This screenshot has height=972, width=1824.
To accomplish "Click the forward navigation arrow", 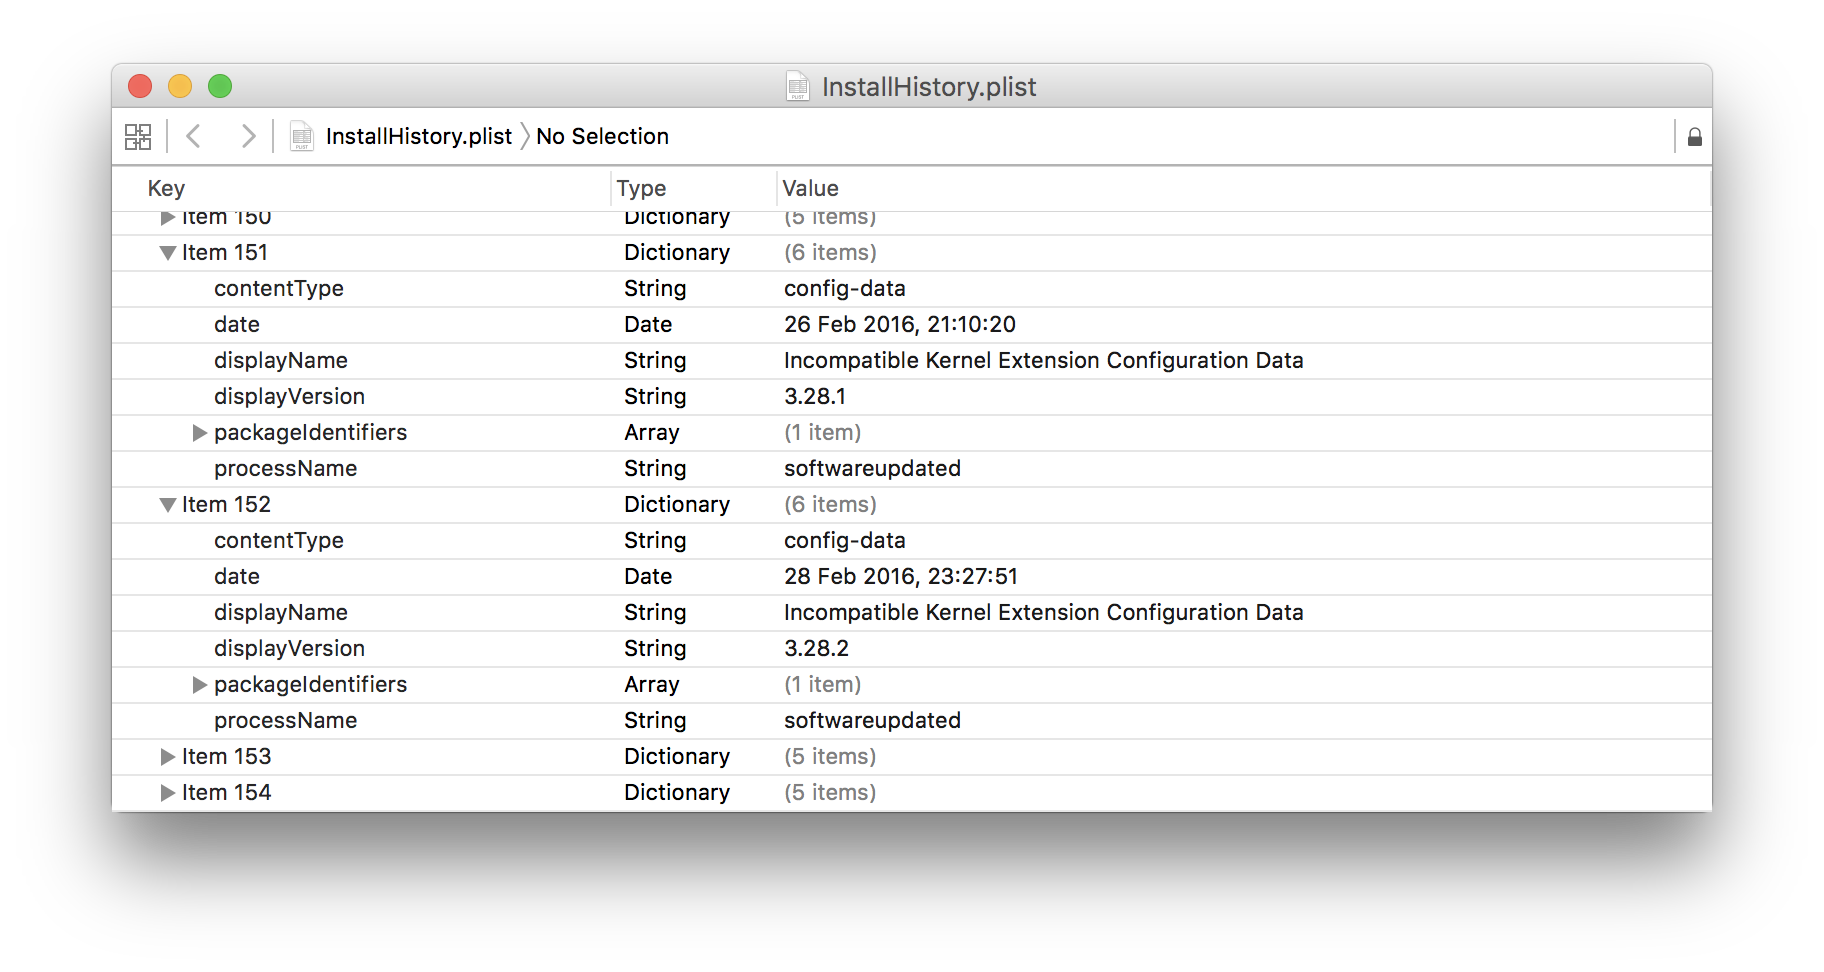I will pos(248,136).
